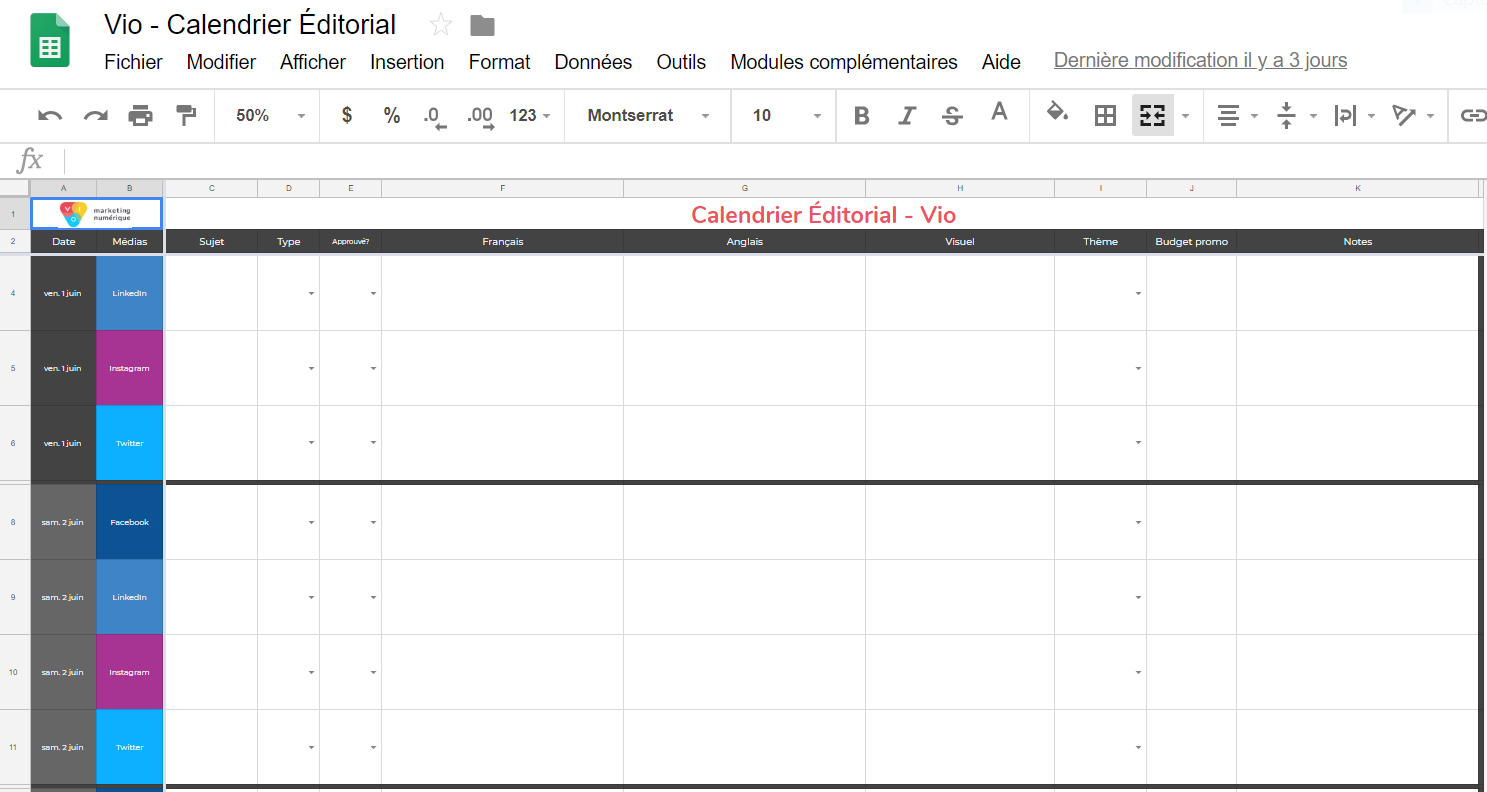
Task: Open Thème dropdown in Twitter row 6
Action: click(1138, 443)
